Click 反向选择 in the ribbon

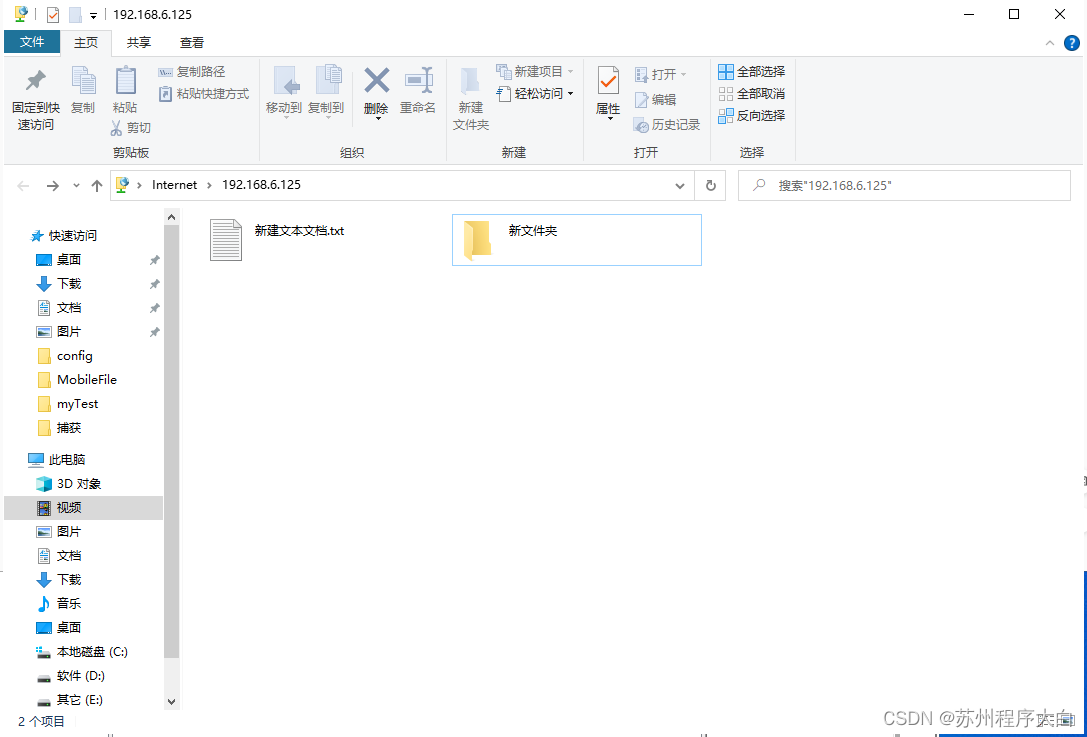[x=751, y=116]
